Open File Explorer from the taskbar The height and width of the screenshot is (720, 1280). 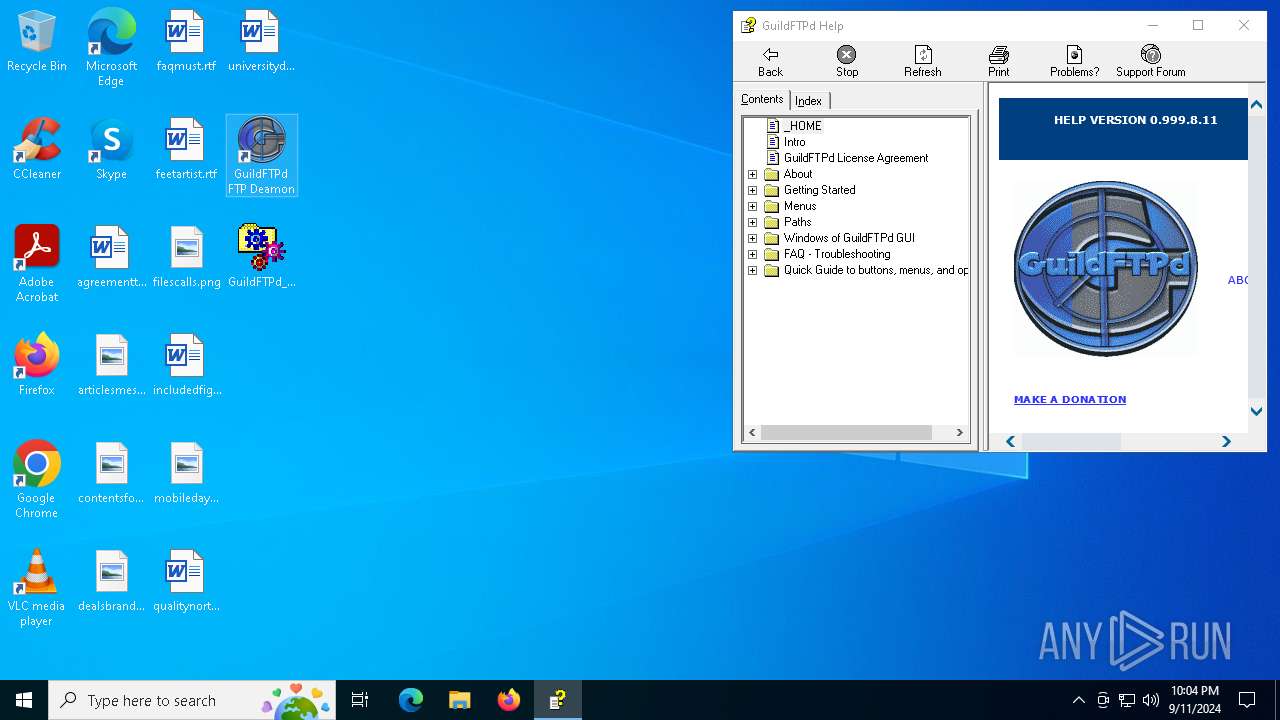coord(459,700)
